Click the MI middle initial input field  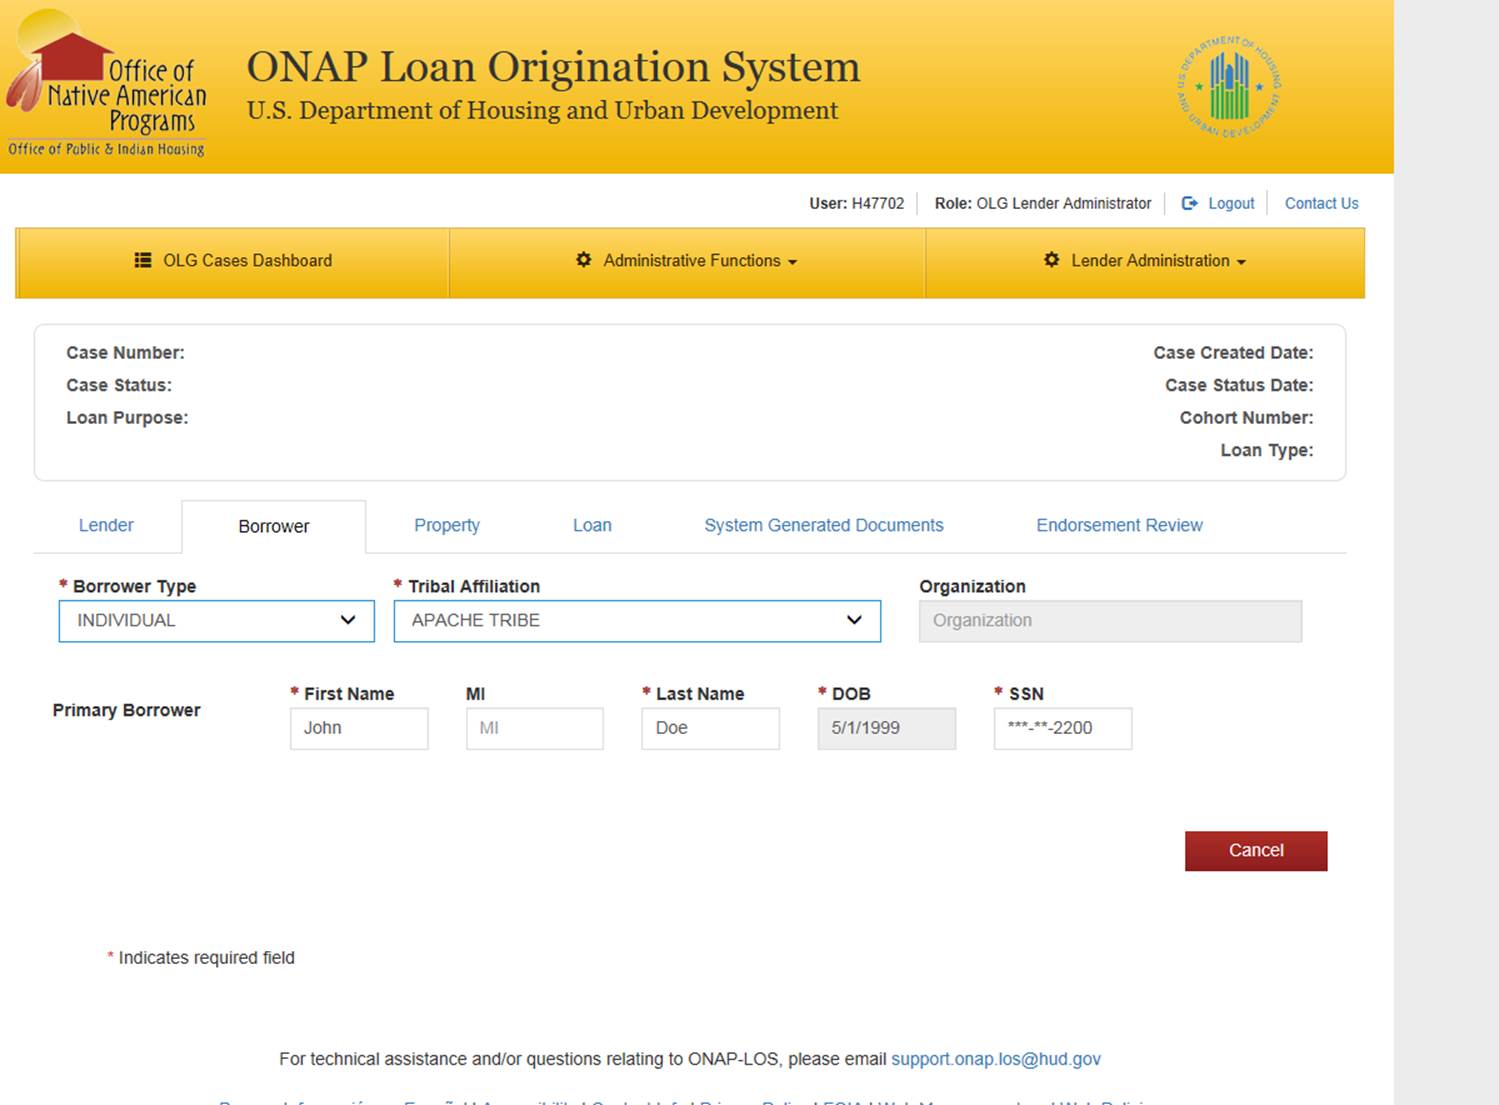tap(535, 728)
